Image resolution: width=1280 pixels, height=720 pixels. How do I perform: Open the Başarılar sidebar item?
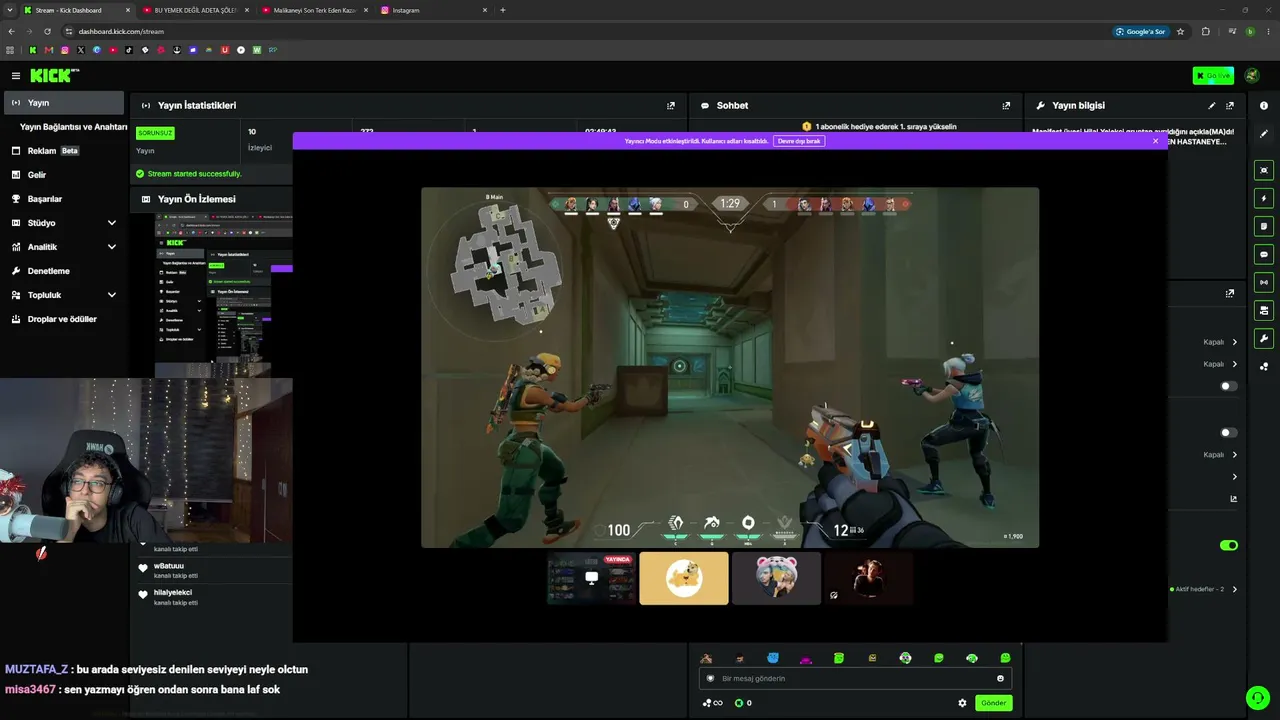pos(64,199)
